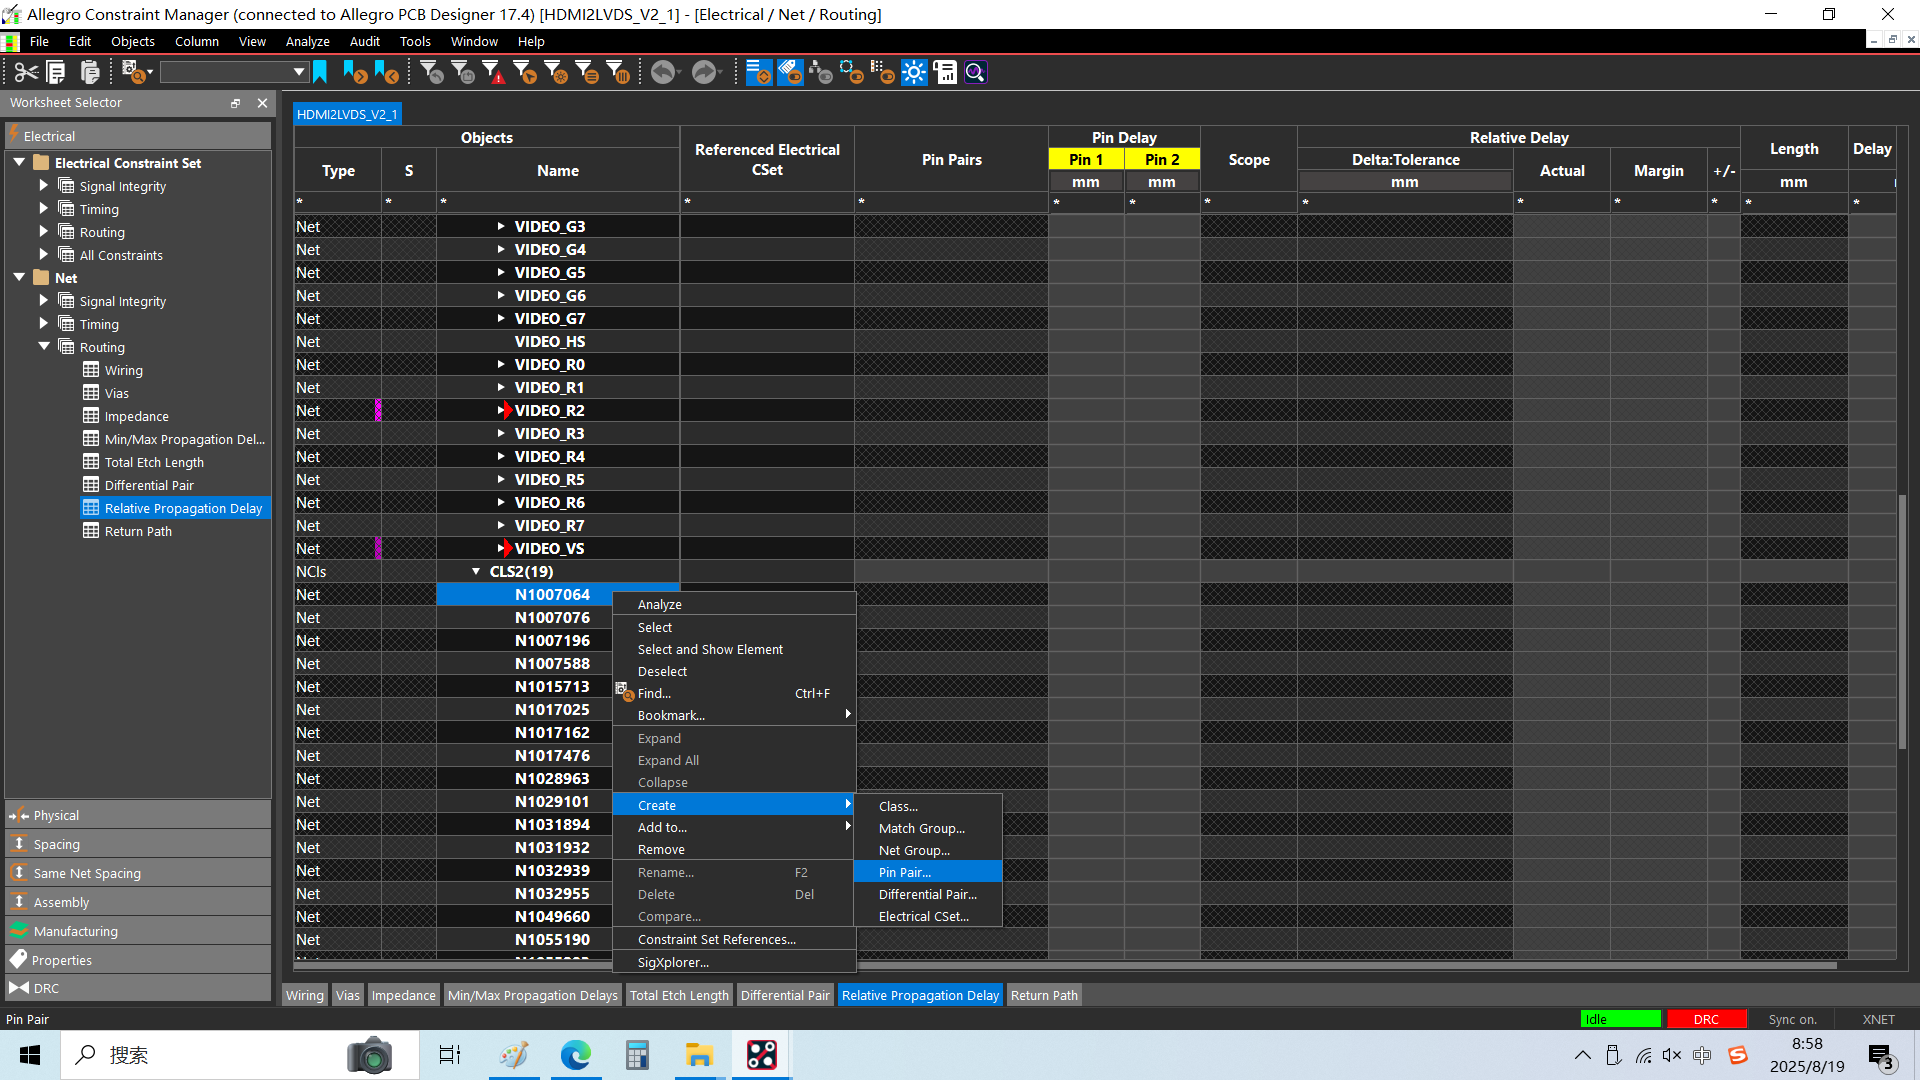This screenshot has width=1920, height=1080.
Task: Toggle the red DRC status indicator
Action: (1706, 1019)
